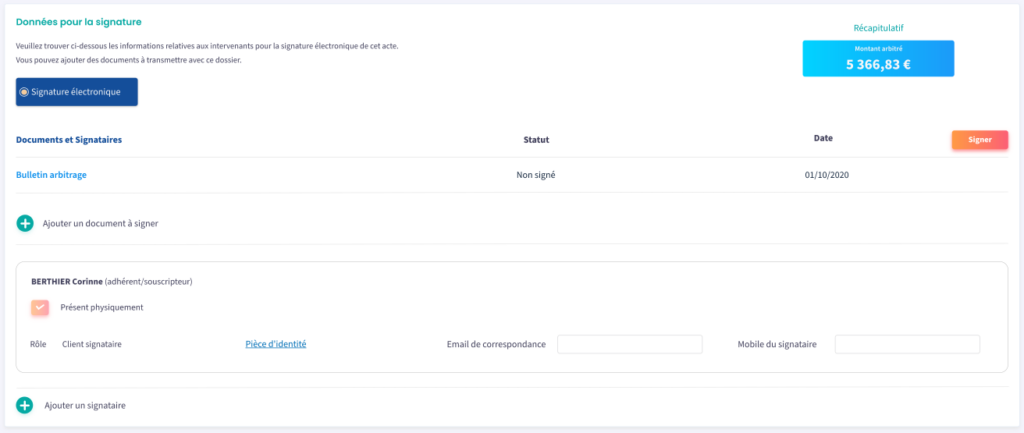Screen dimensions: 1024x433
Task: Click the plus icon for adding a signatory
Action: point(25,405)
